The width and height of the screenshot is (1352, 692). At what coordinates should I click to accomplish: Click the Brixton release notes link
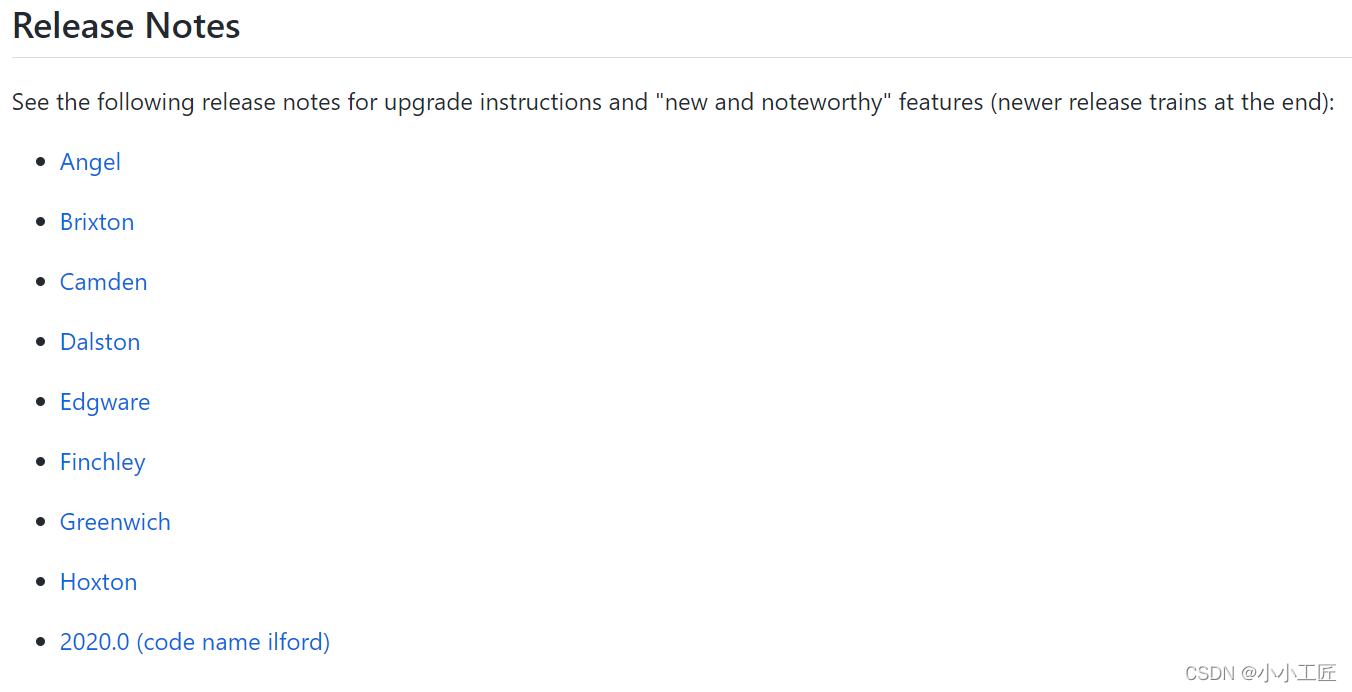(97, 222)
